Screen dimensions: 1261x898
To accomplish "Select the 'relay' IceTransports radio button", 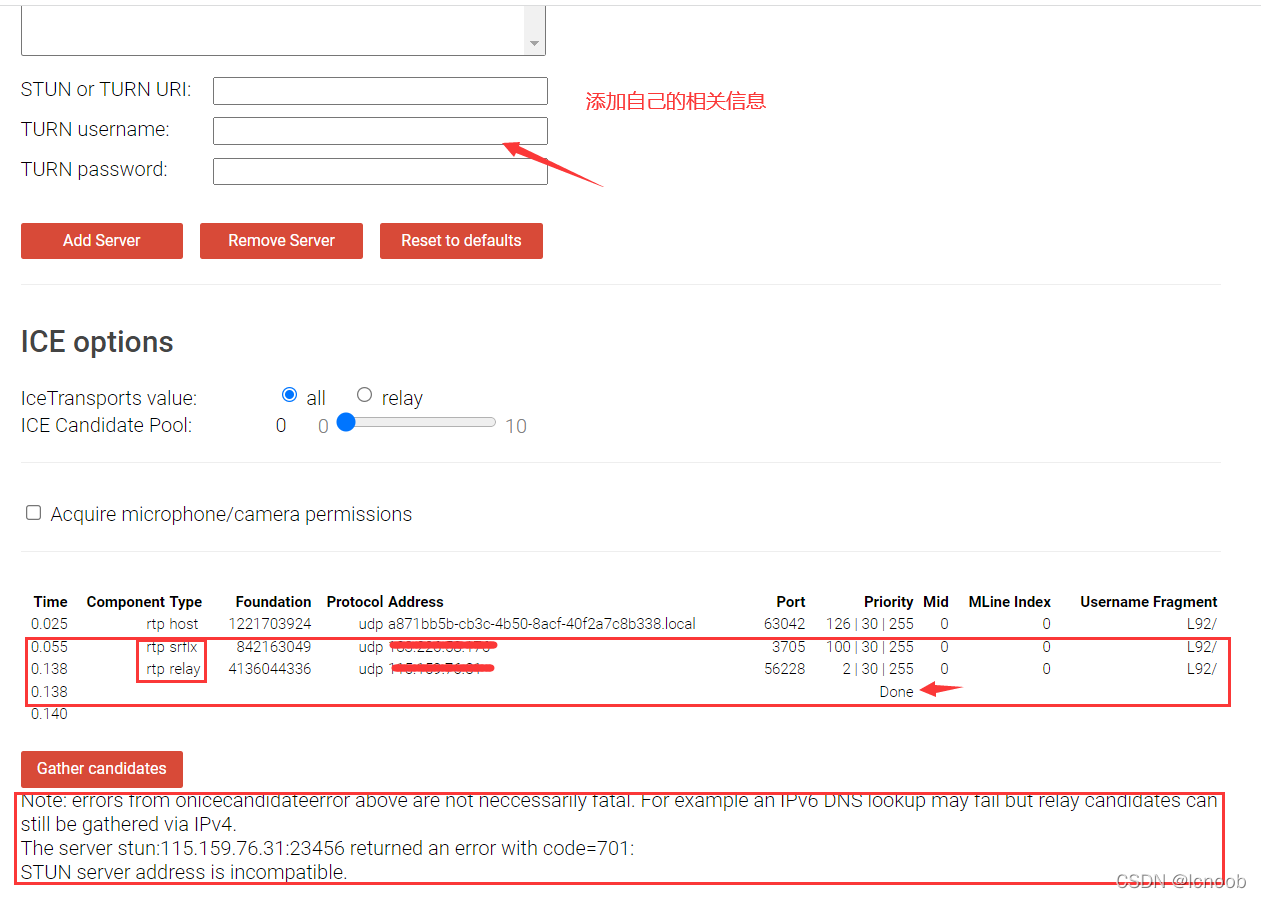I will coord(364,395).
